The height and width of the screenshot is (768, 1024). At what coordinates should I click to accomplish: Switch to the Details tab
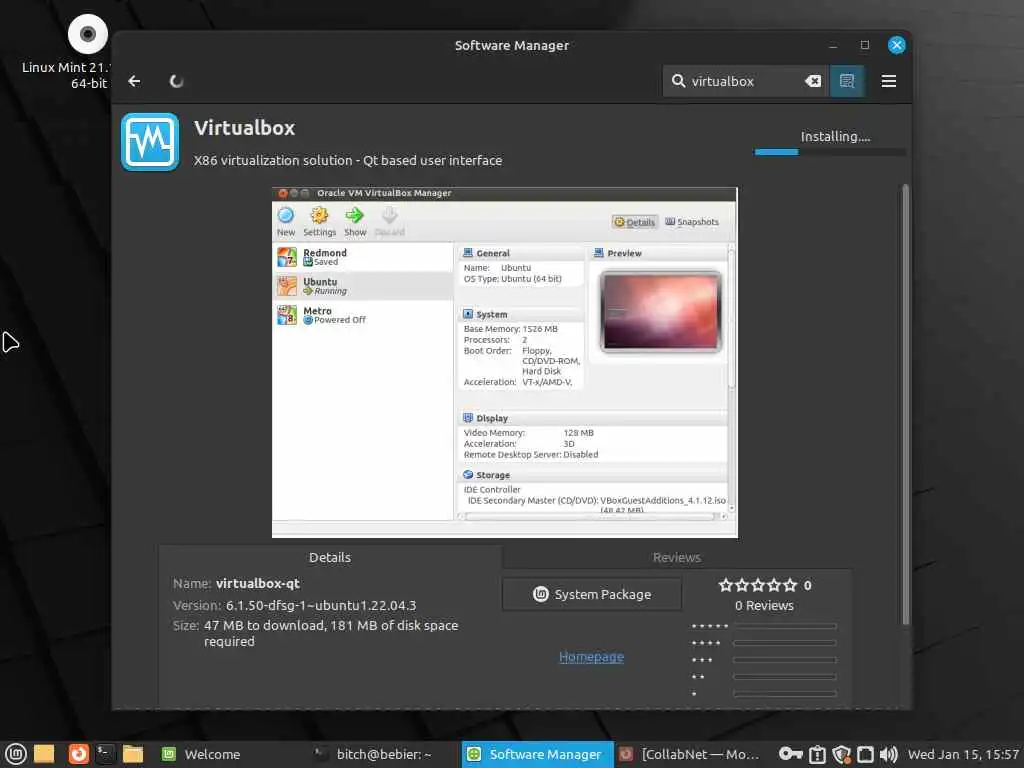point(330,557)
